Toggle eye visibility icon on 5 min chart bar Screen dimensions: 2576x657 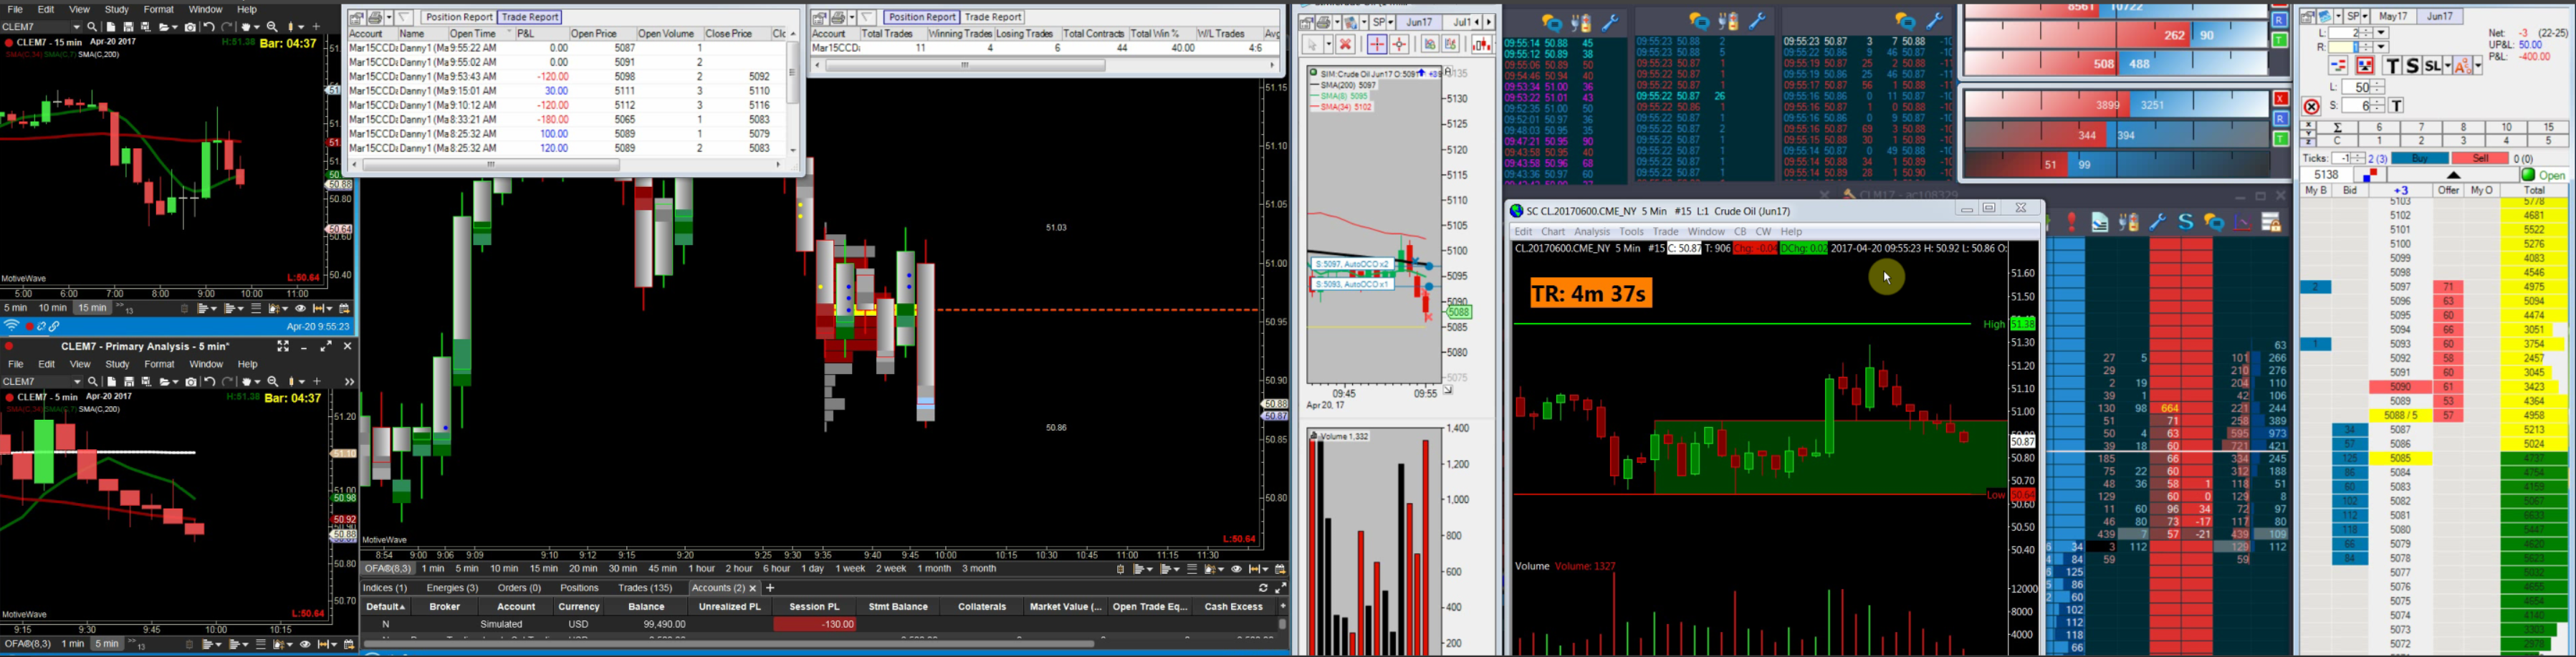tap(305, 645)
